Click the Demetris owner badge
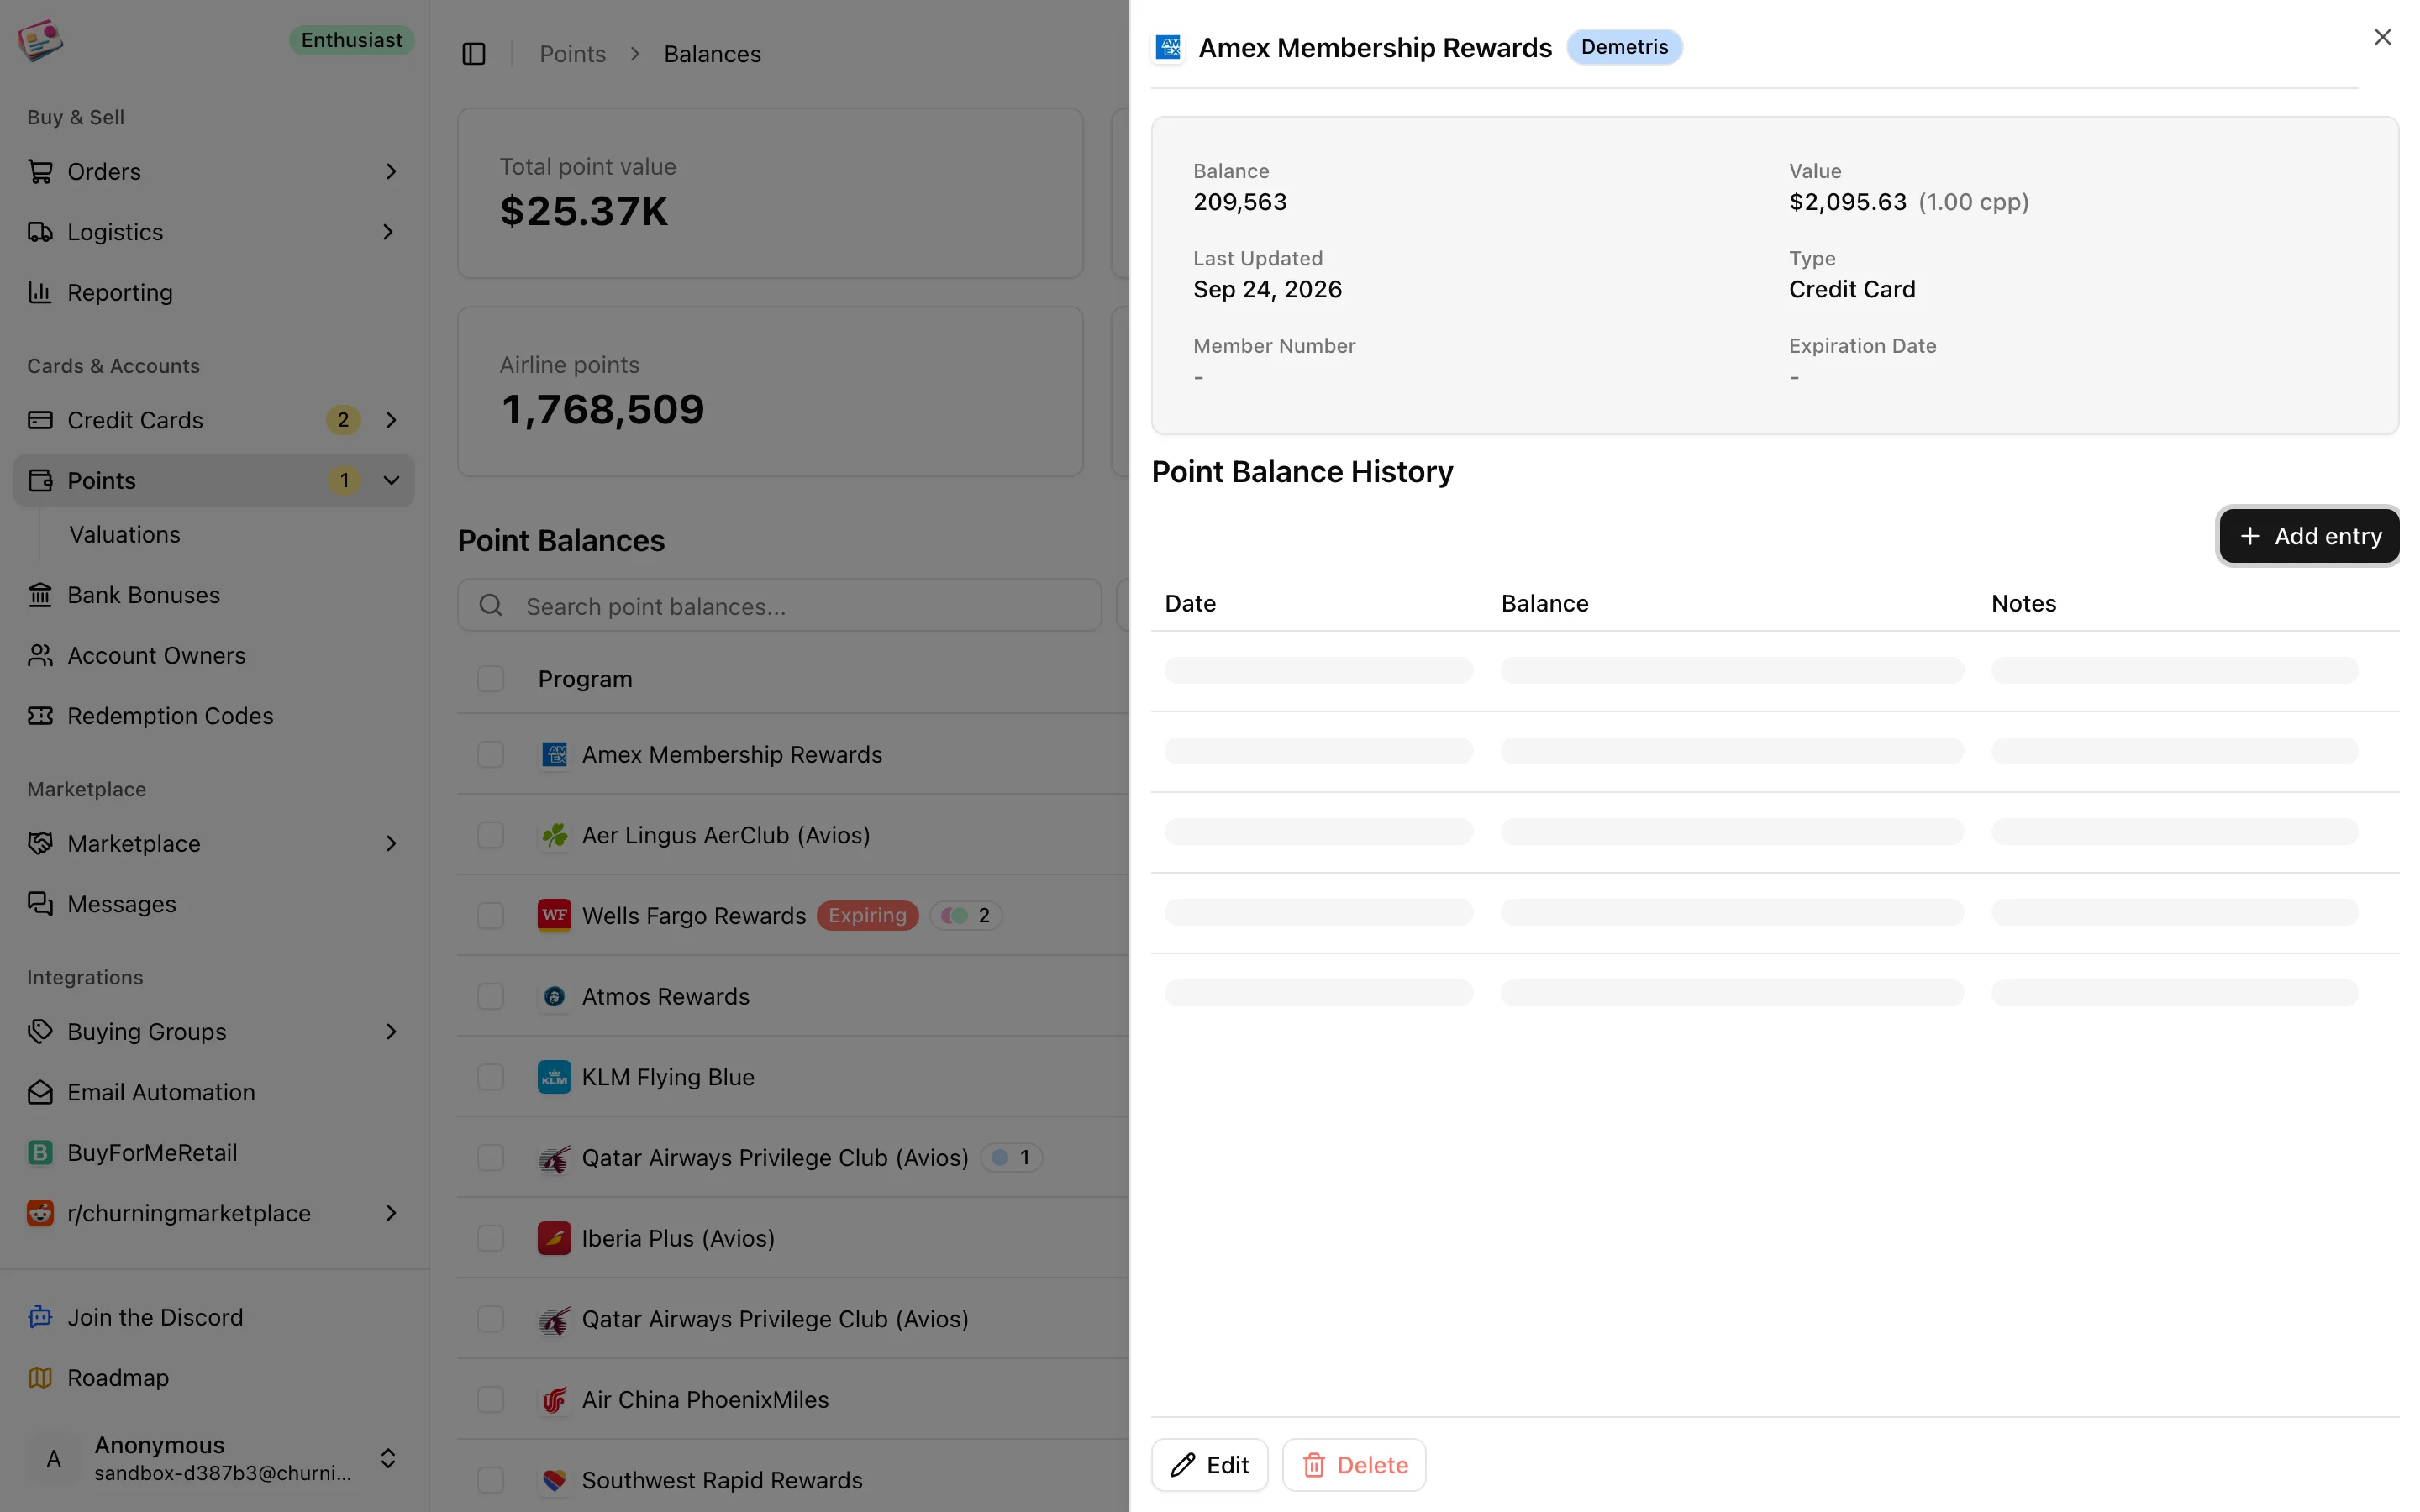2420x1512 pixels. click(x=1624, y=47)
